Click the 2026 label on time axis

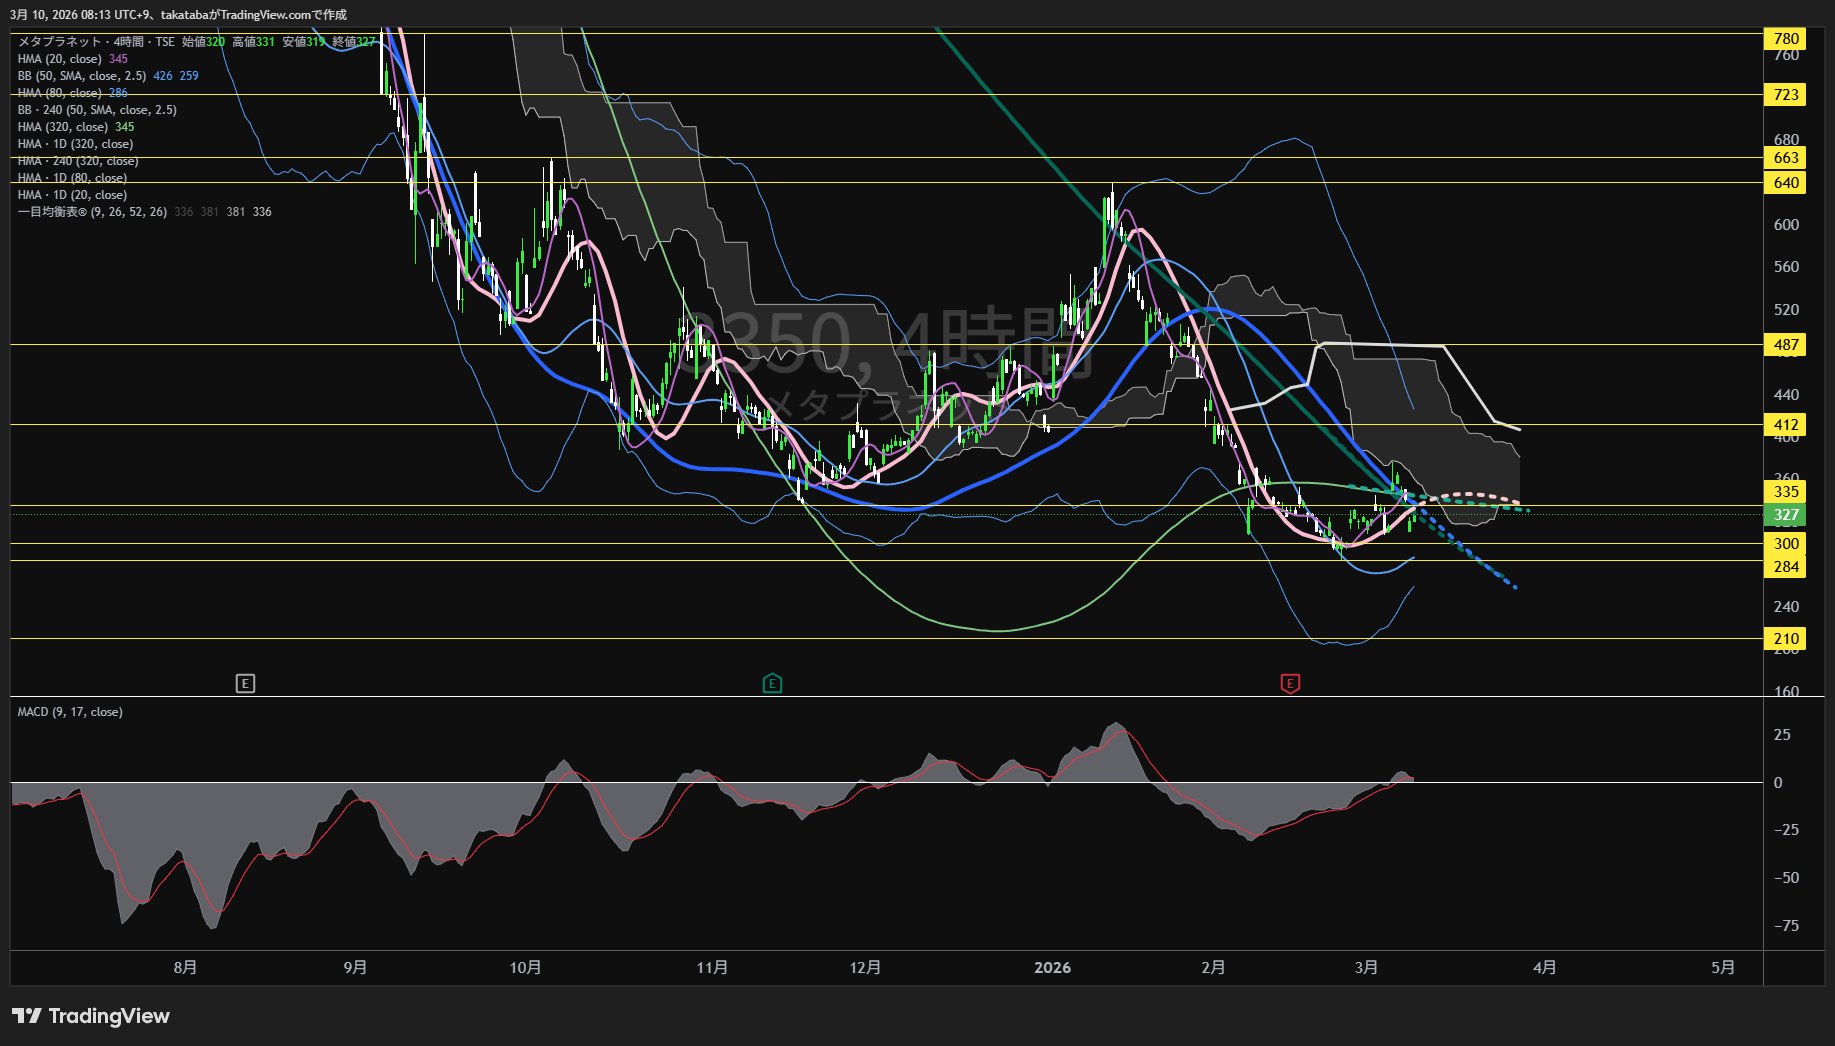coord(1052,968)
